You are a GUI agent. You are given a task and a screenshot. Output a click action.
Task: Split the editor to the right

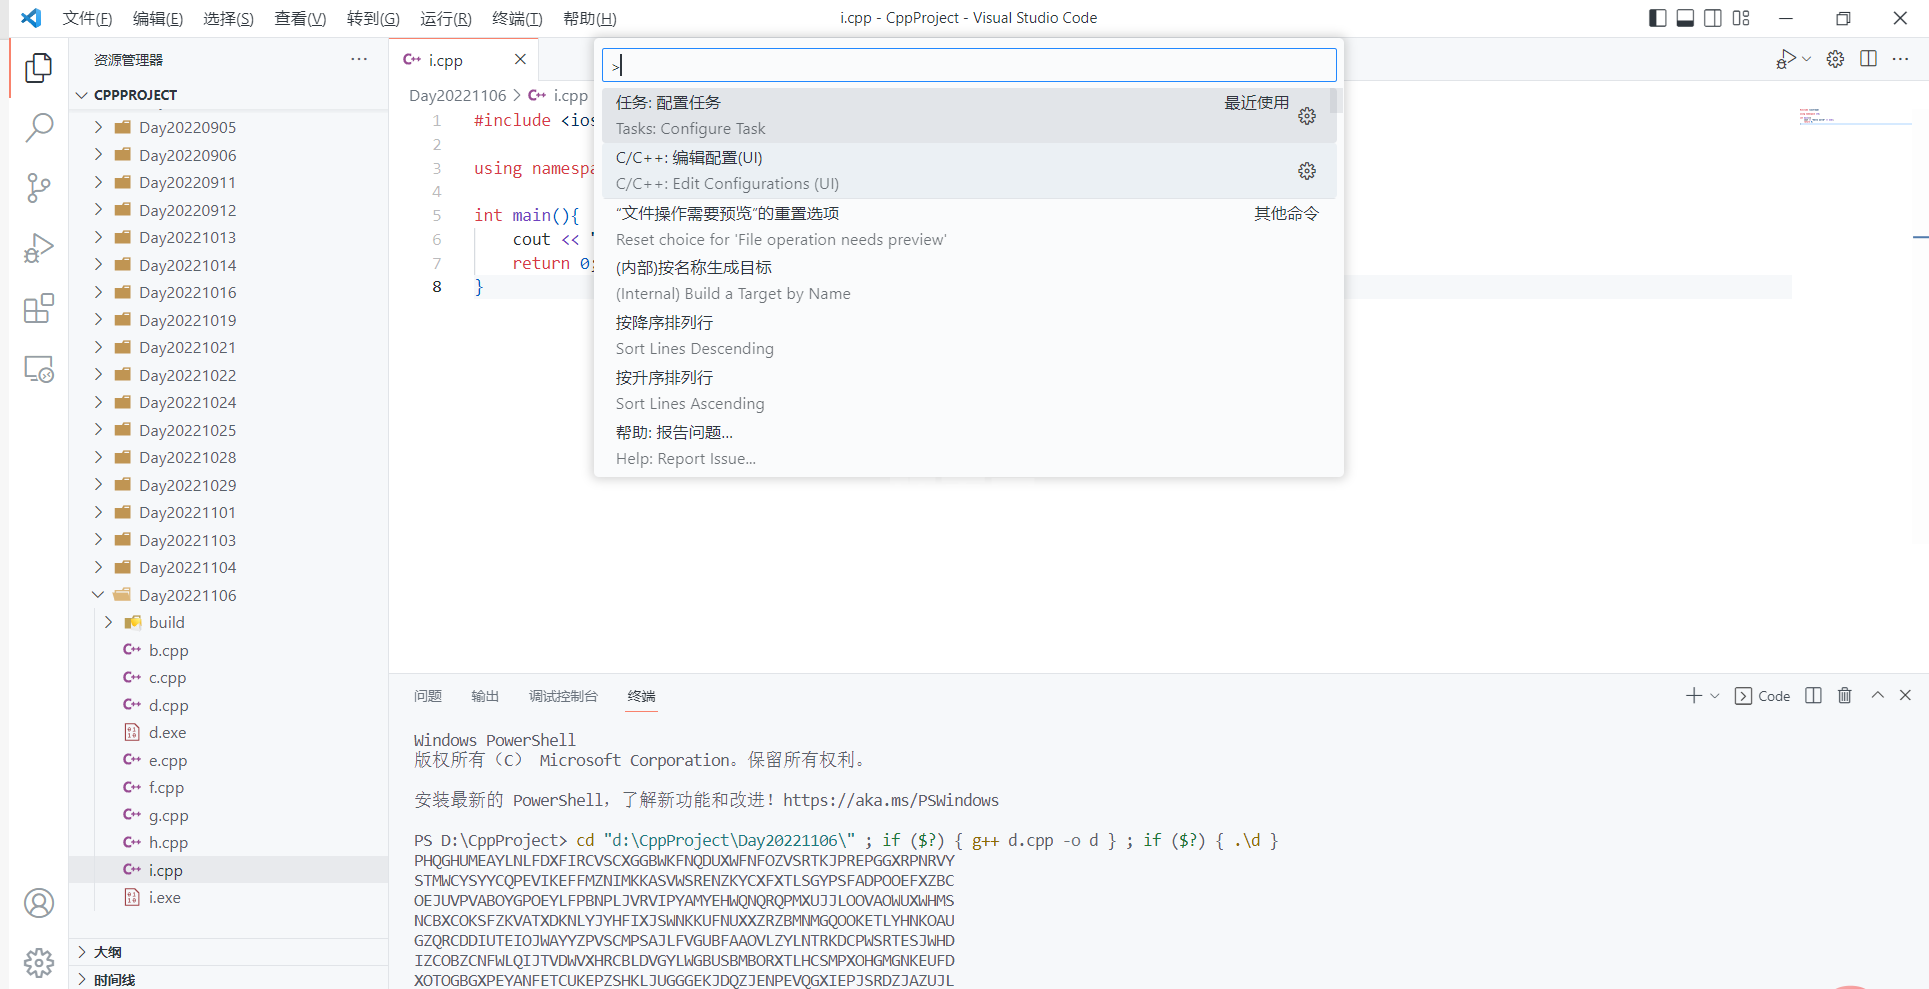[x=1868, y=59]
